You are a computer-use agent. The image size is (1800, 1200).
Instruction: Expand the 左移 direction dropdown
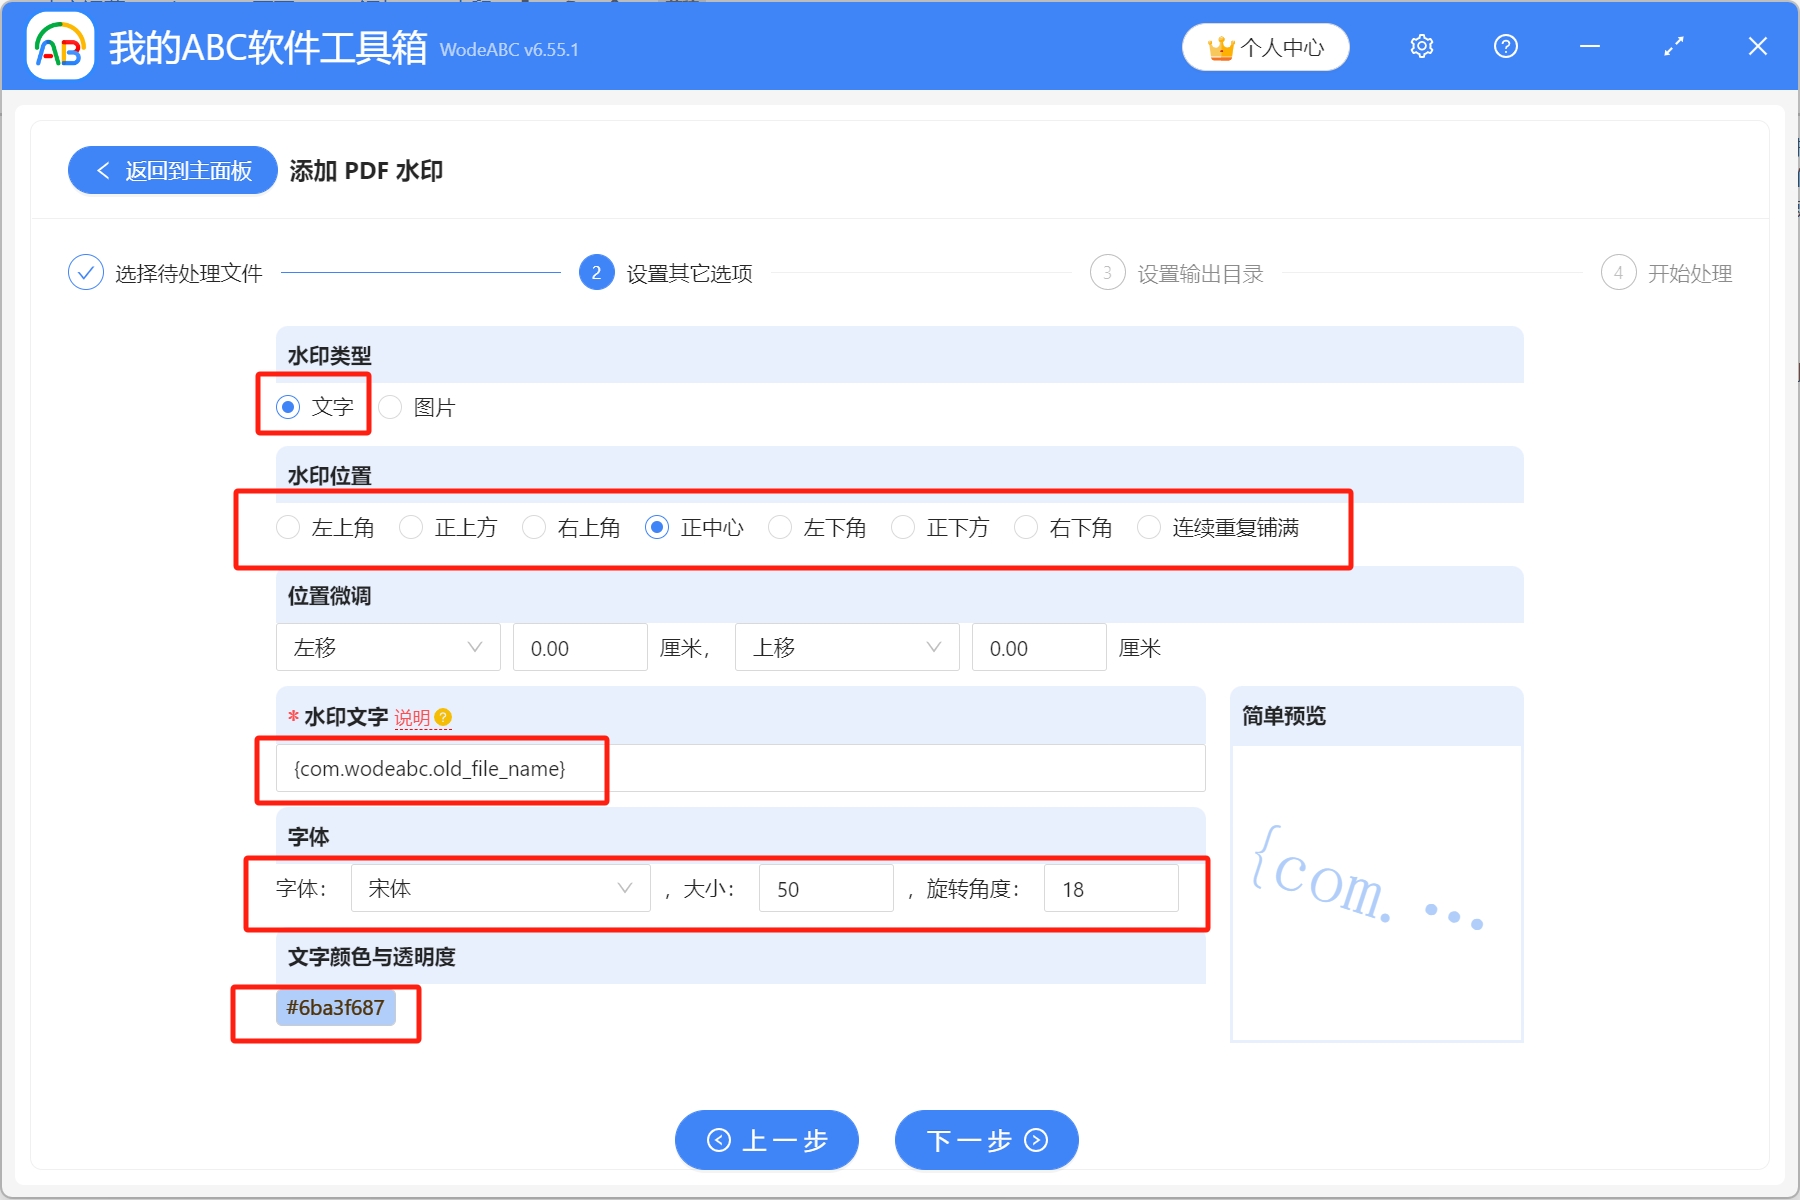pyautogui.click(x=388, y=648)
